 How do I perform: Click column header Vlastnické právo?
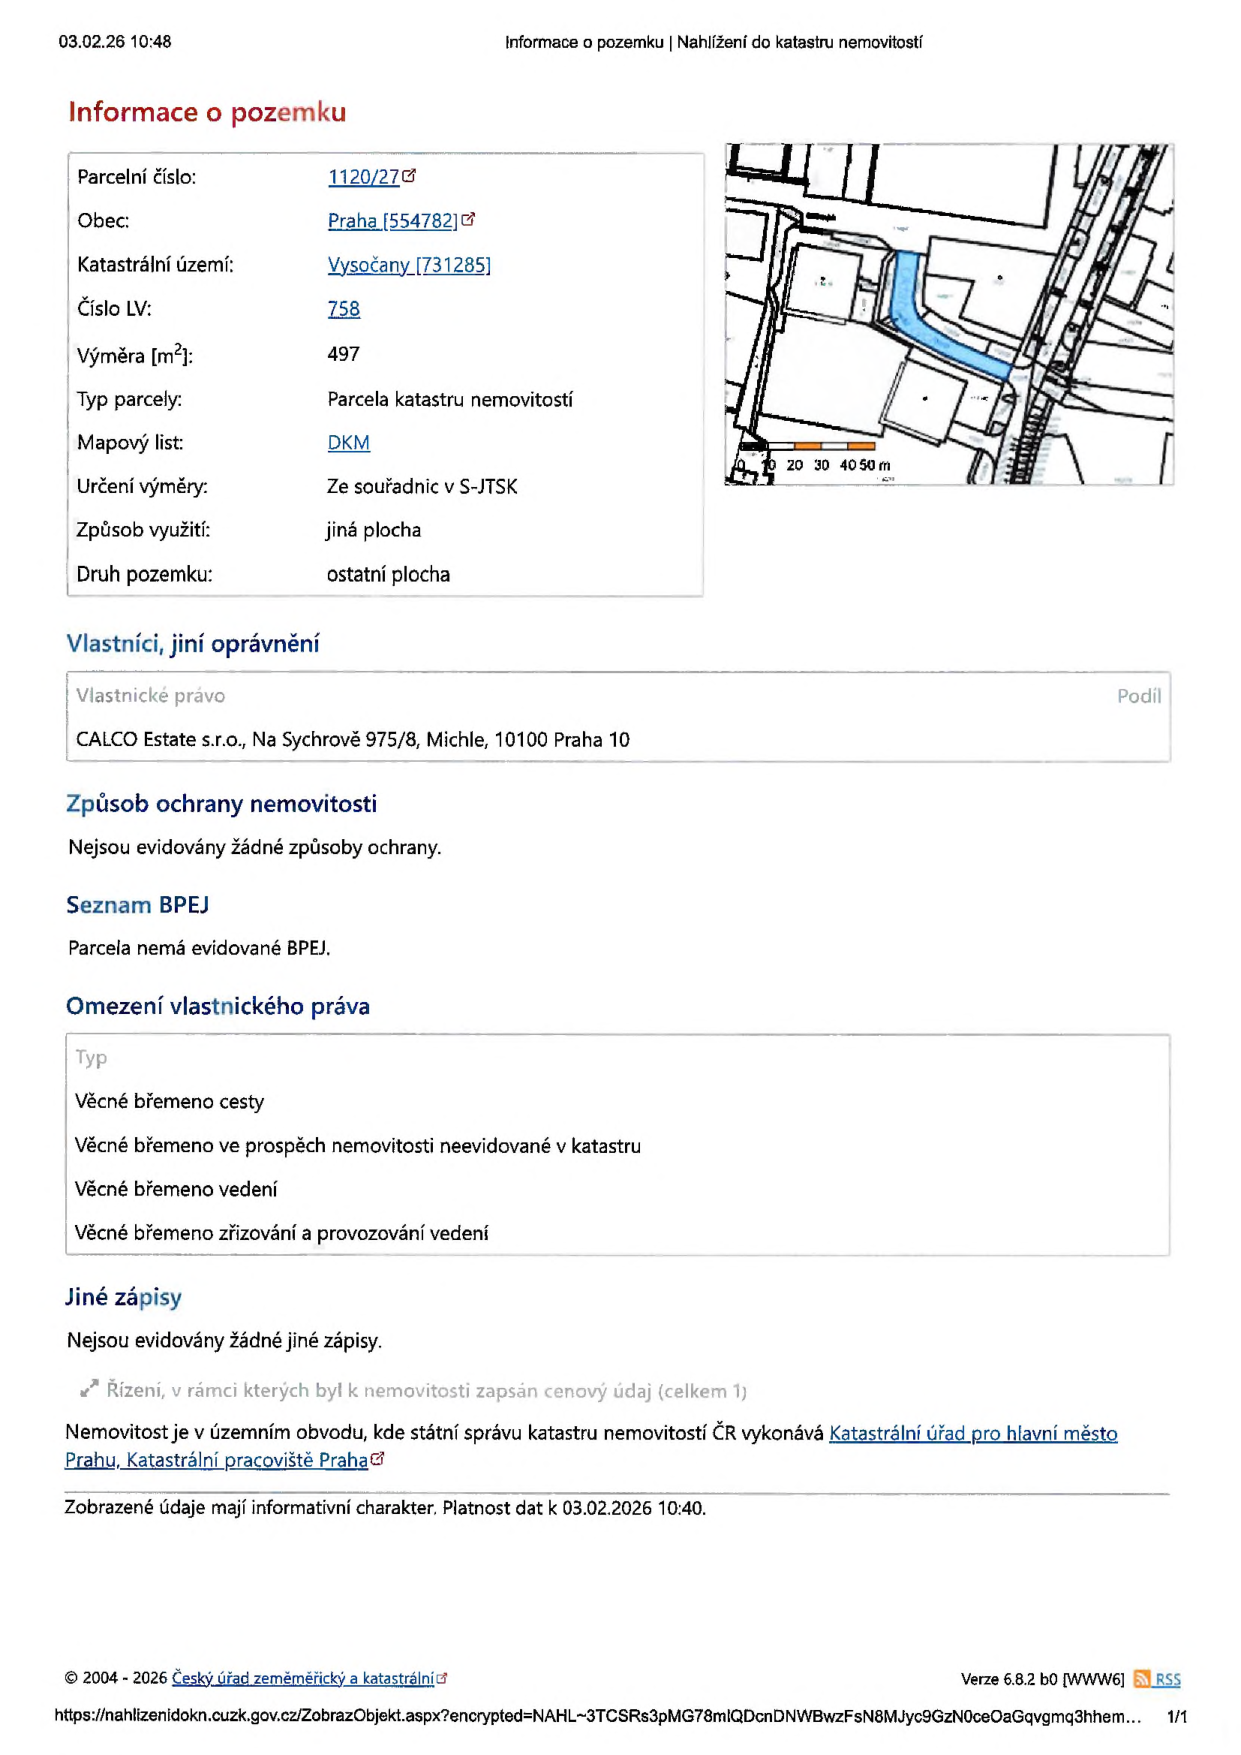(x=151, y=696)
